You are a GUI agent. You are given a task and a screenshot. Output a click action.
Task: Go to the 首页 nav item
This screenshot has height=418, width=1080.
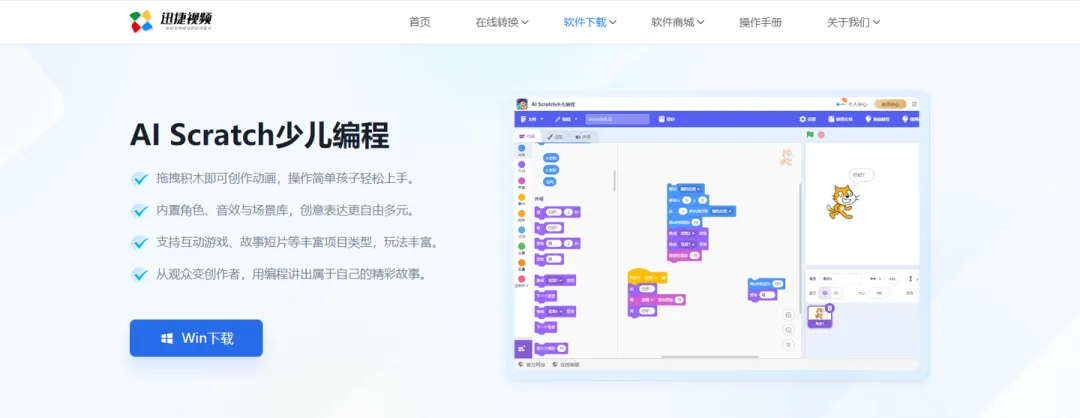coord(419,22)
